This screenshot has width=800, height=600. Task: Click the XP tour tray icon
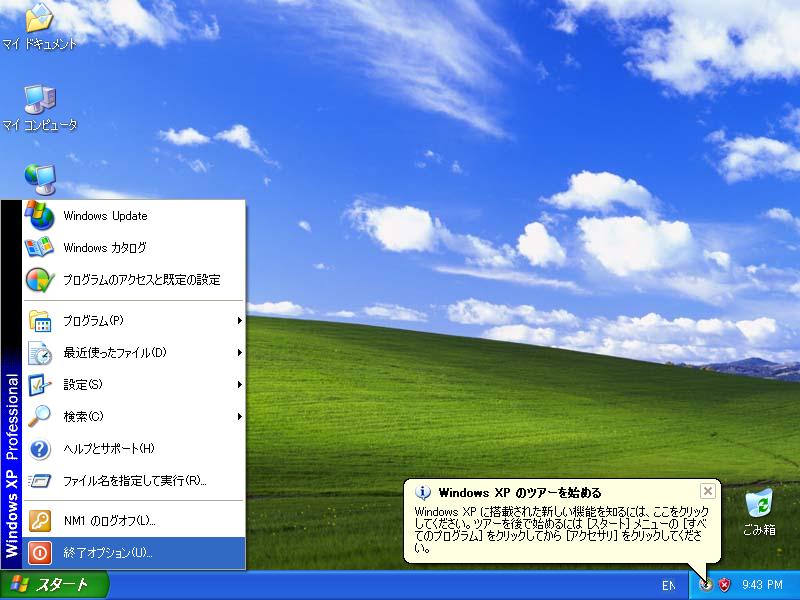(x=706, y=585)
